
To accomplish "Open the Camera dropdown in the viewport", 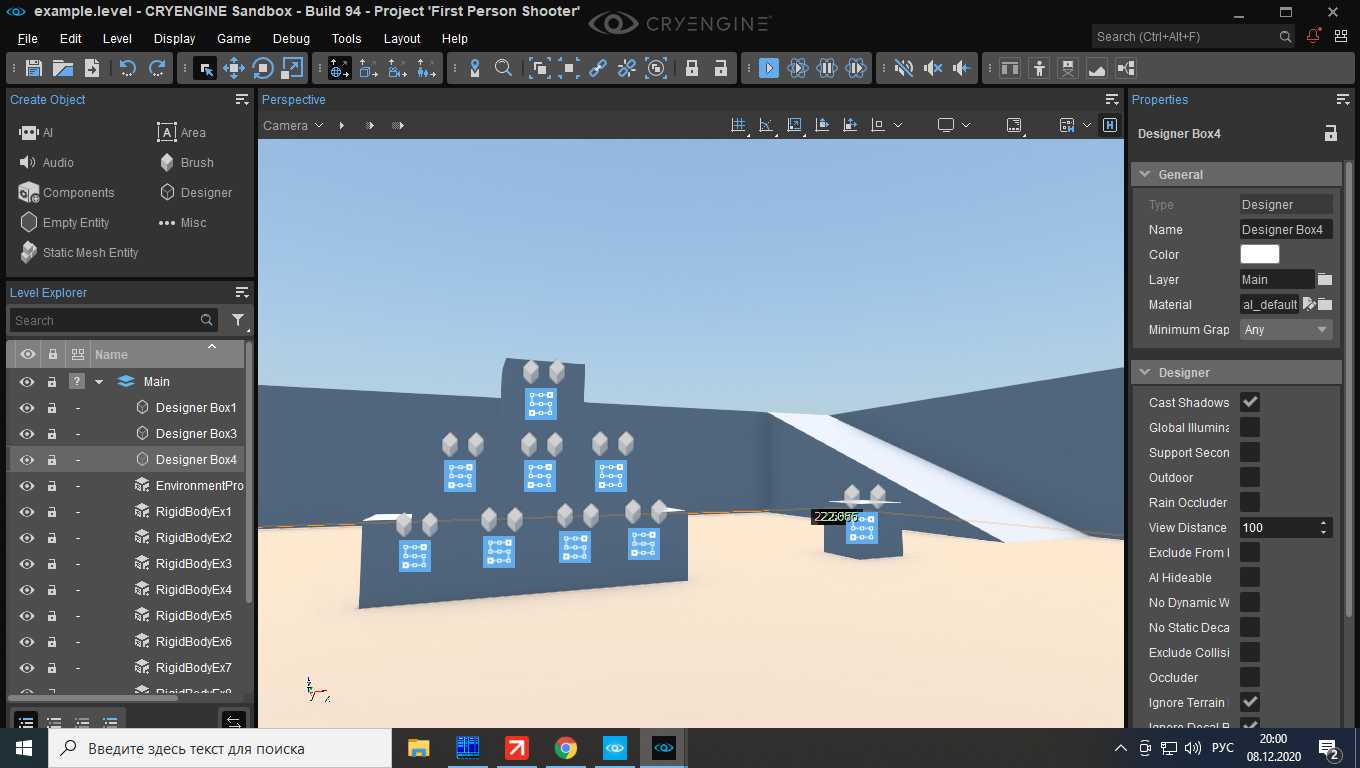I will click(x=293, y=125).
